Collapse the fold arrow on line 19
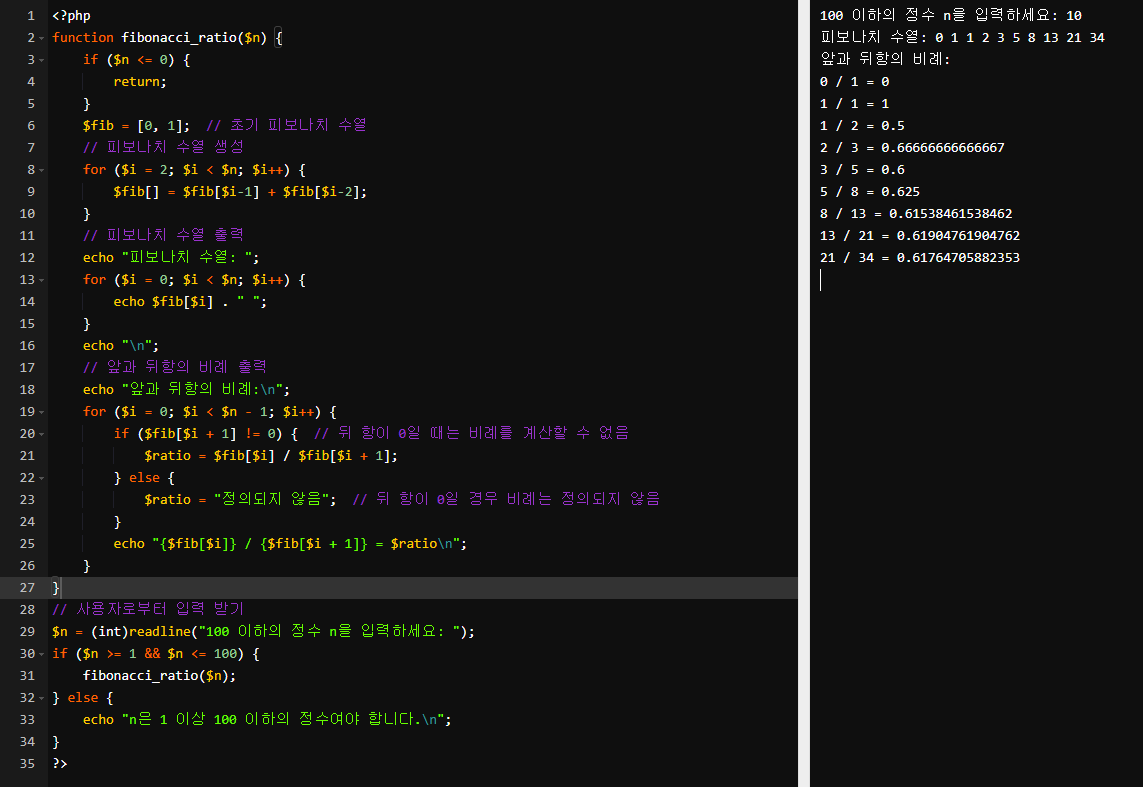 42,412
